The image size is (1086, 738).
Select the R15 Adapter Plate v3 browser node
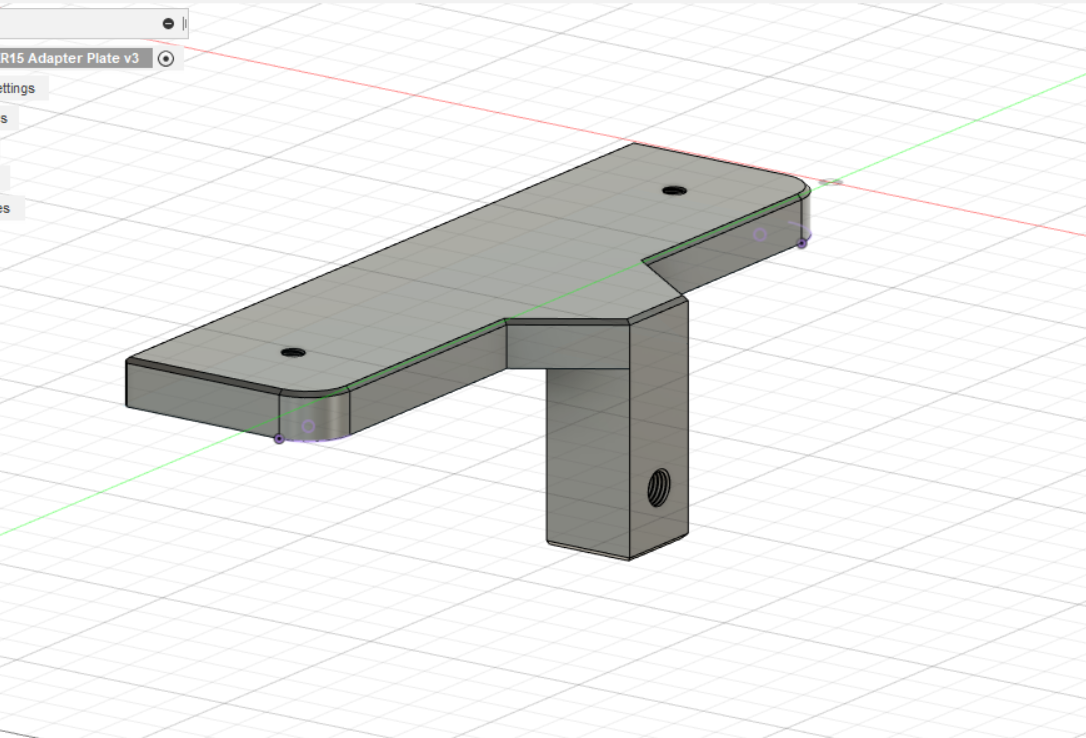[75, 58]
